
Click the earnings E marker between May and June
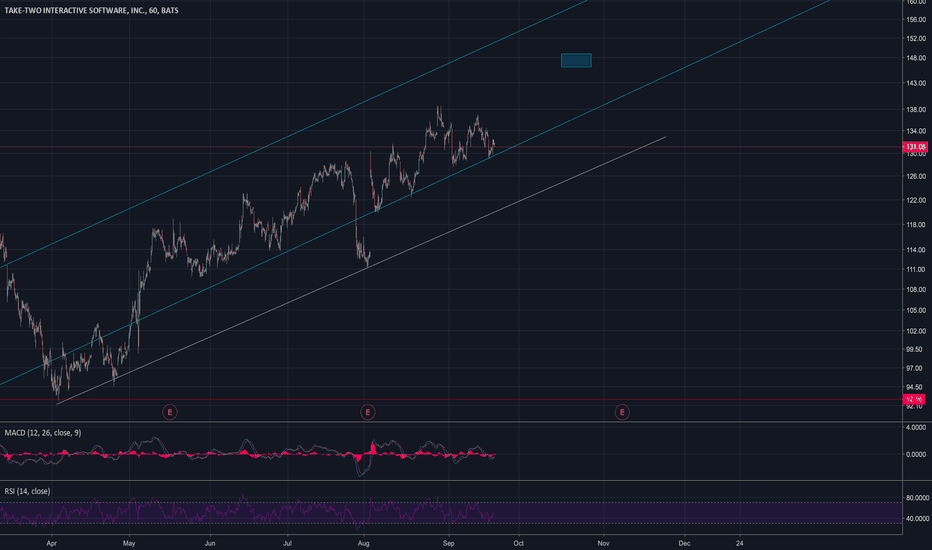[169, 412]
